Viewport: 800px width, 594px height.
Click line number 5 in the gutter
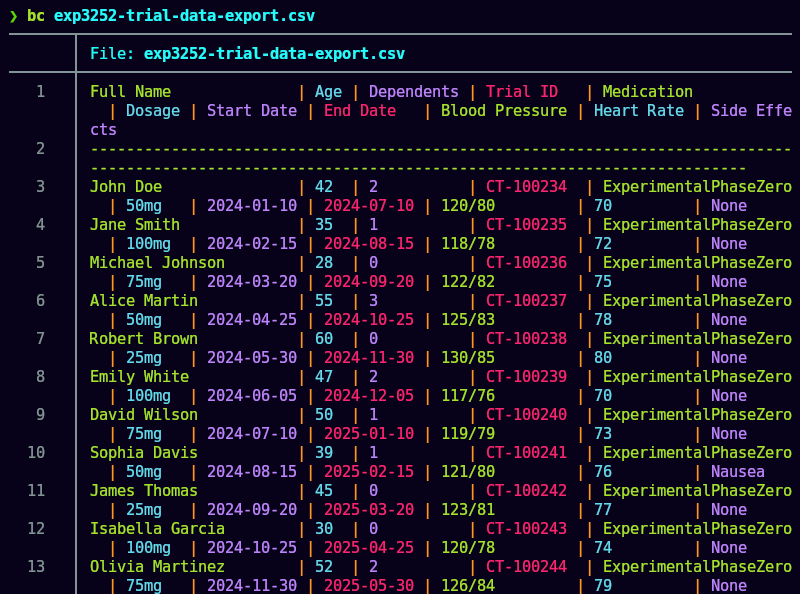pos(39,262)
